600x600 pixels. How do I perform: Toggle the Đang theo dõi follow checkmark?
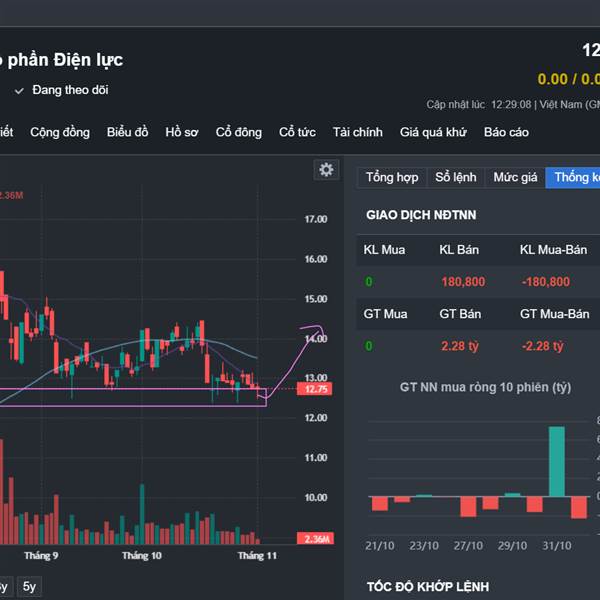coord(19,90)
